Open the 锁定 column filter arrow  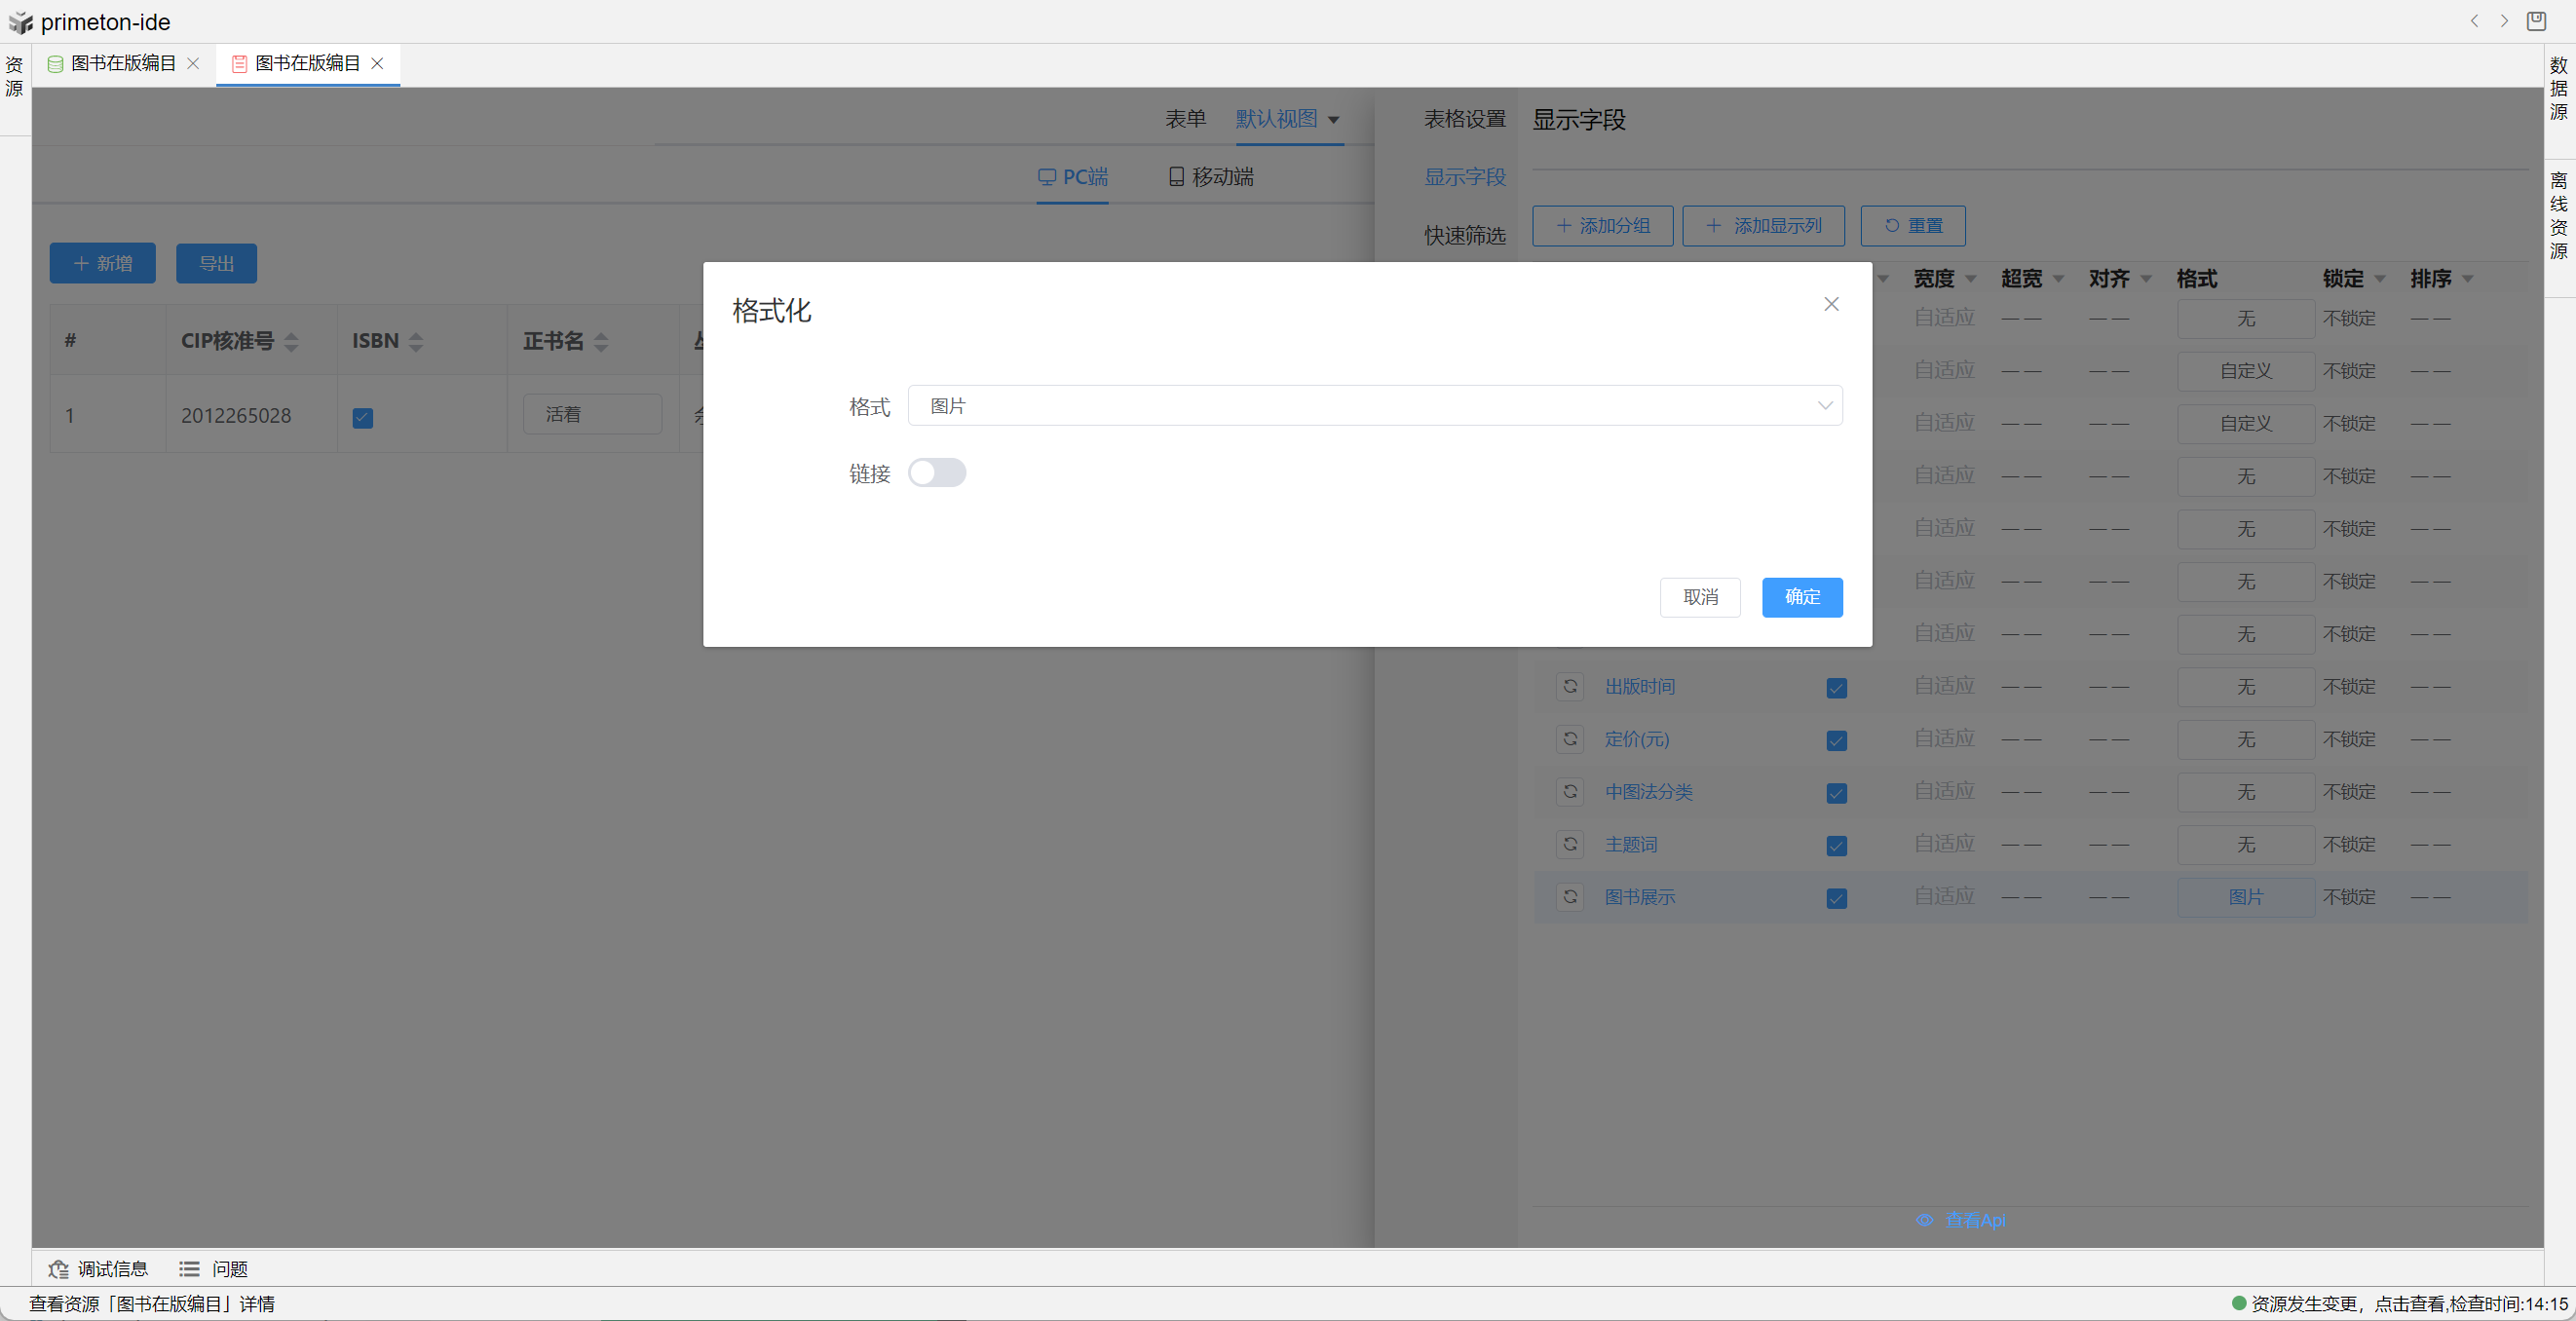click(2380, 279)
